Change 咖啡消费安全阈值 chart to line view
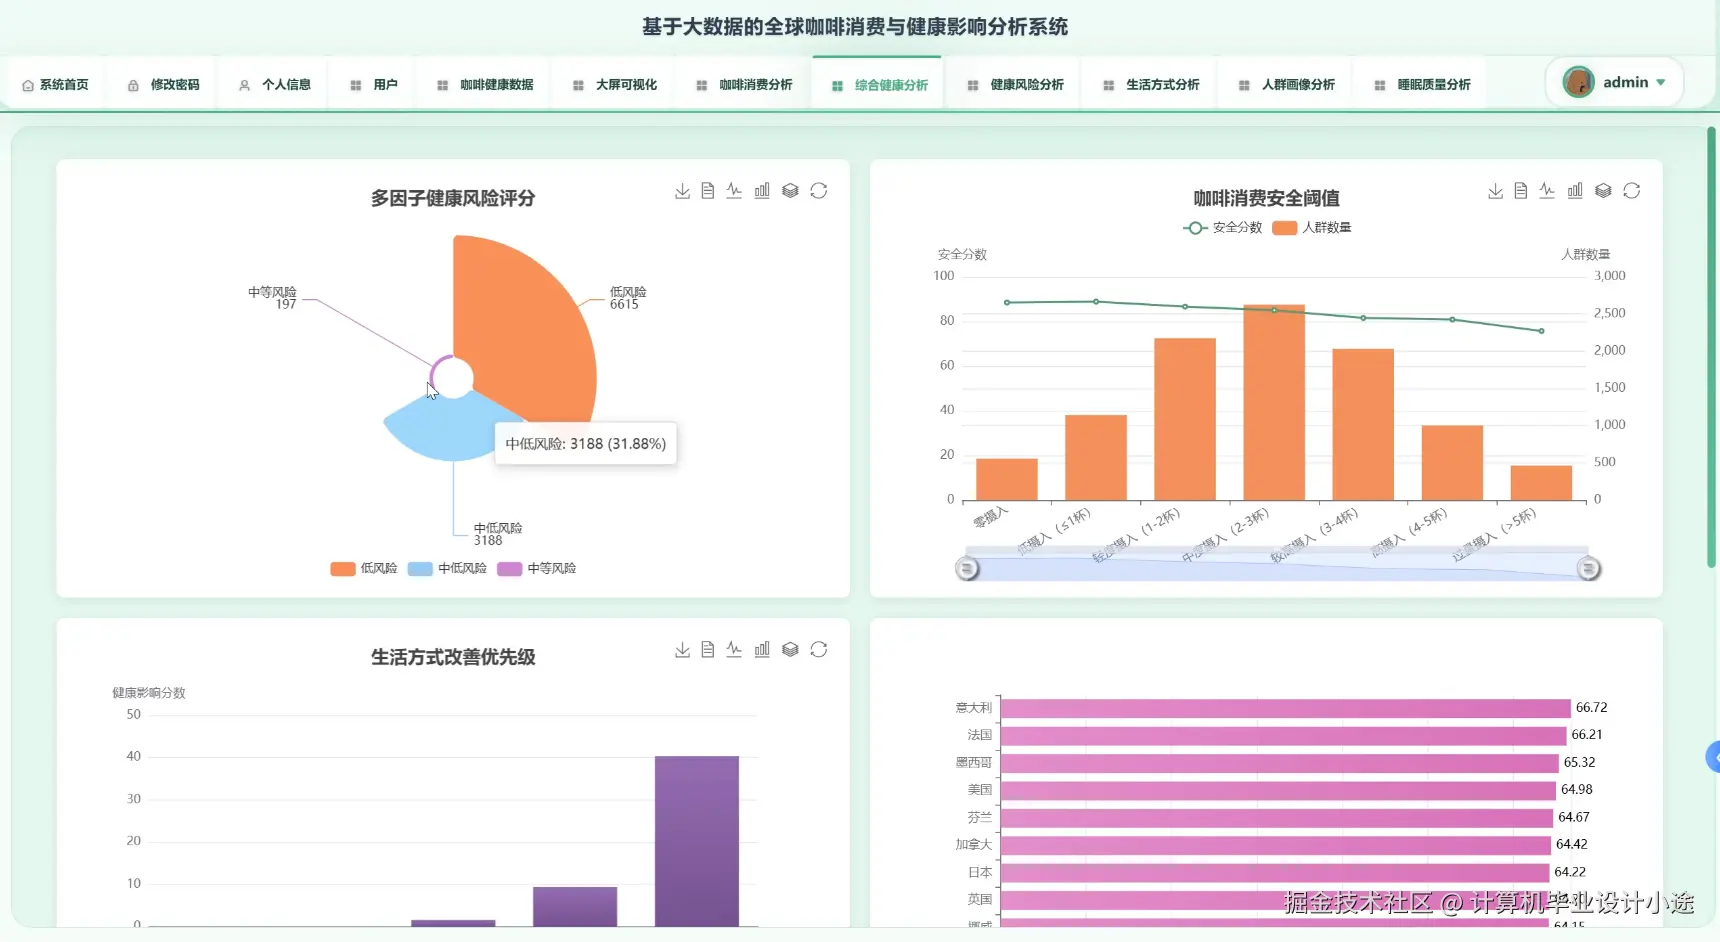This screenshot has width=1720, height=942. tap(1547, 191)
